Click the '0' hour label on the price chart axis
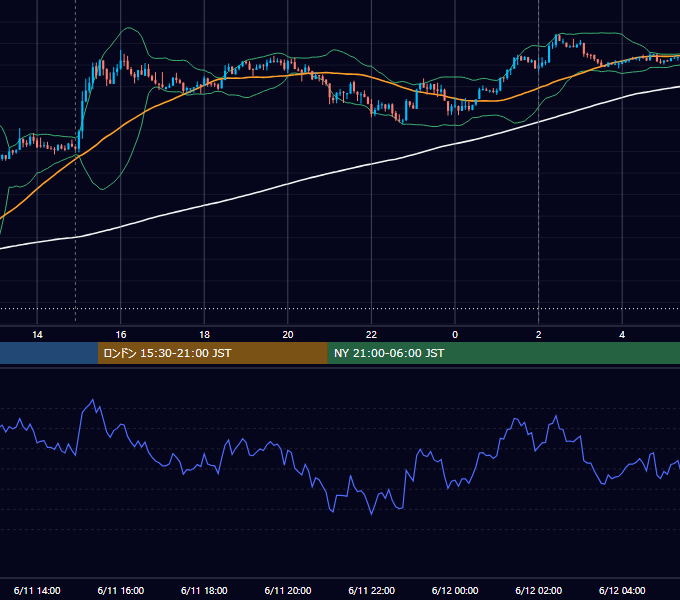 point(455,335)
